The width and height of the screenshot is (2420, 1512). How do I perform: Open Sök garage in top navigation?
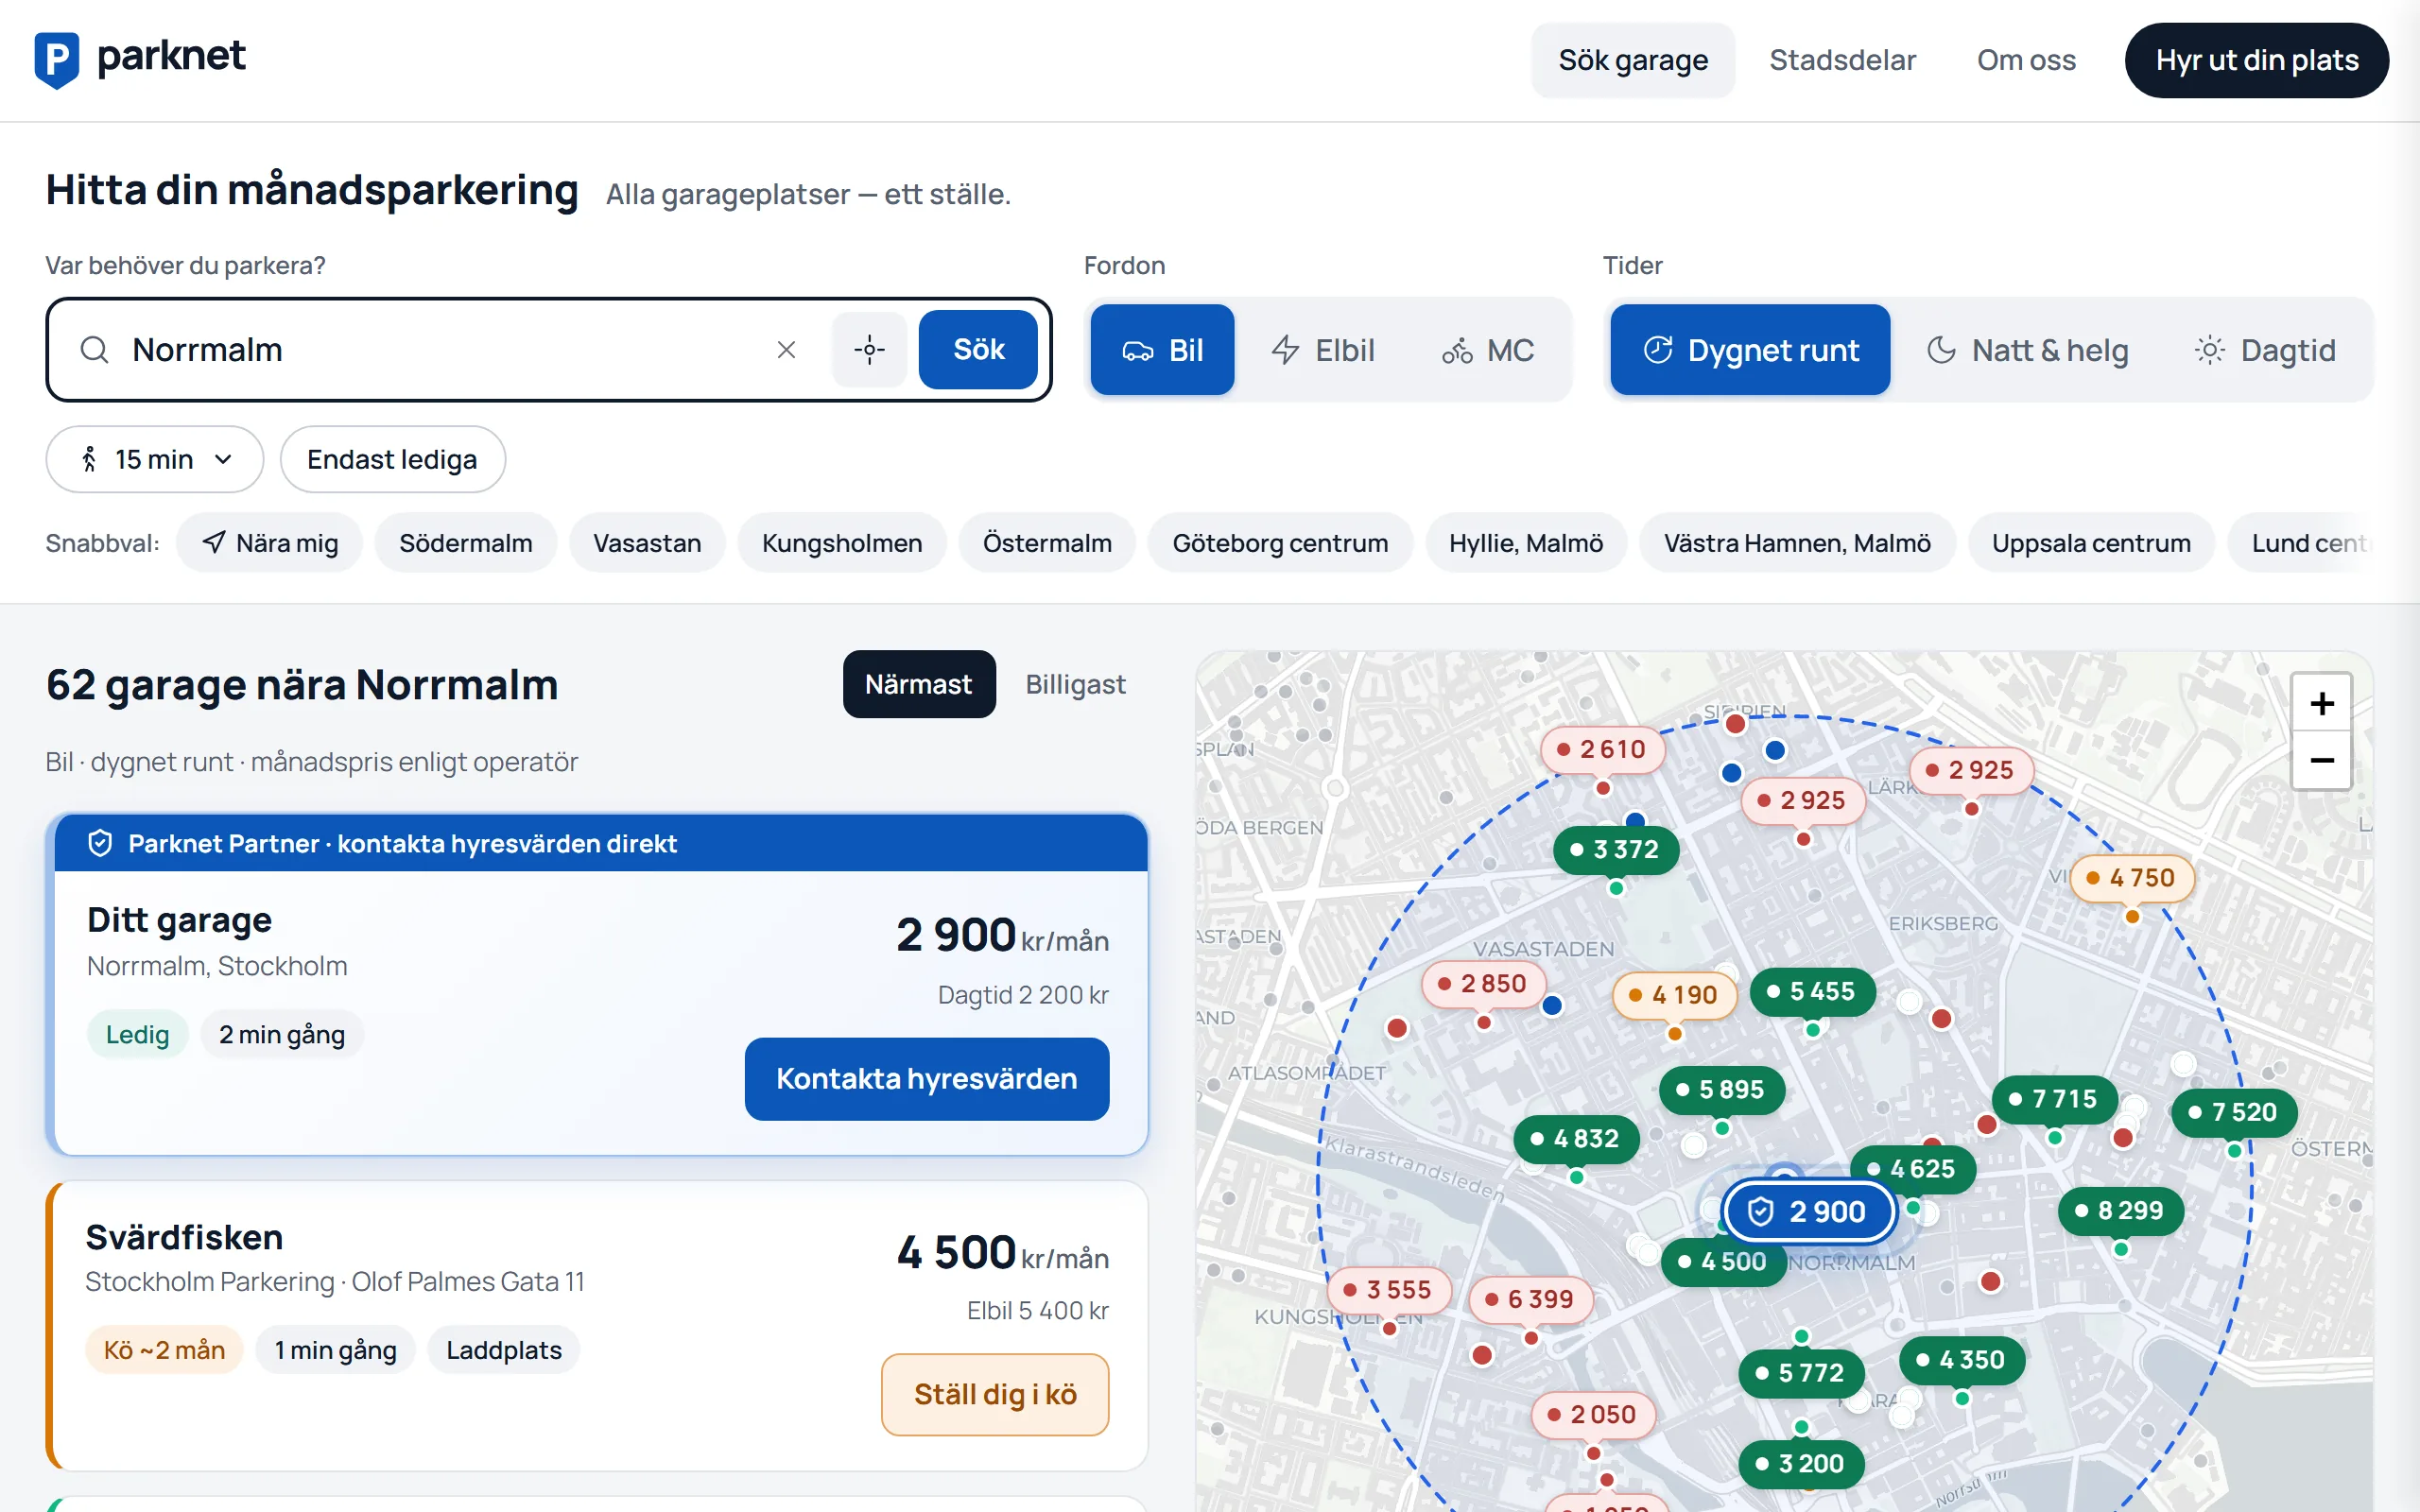tap(1632, 60)
